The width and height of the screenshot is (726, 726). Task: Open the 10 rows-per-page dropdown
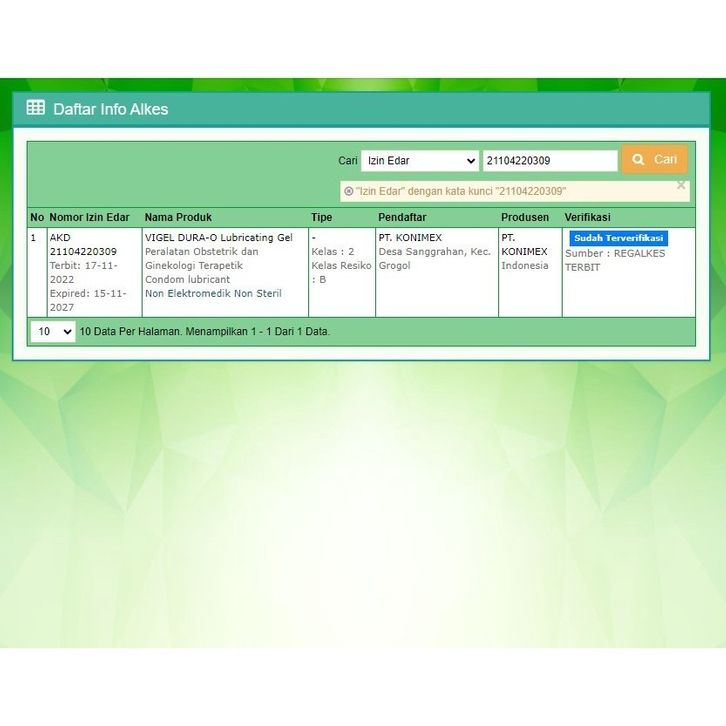click(53, 332)
